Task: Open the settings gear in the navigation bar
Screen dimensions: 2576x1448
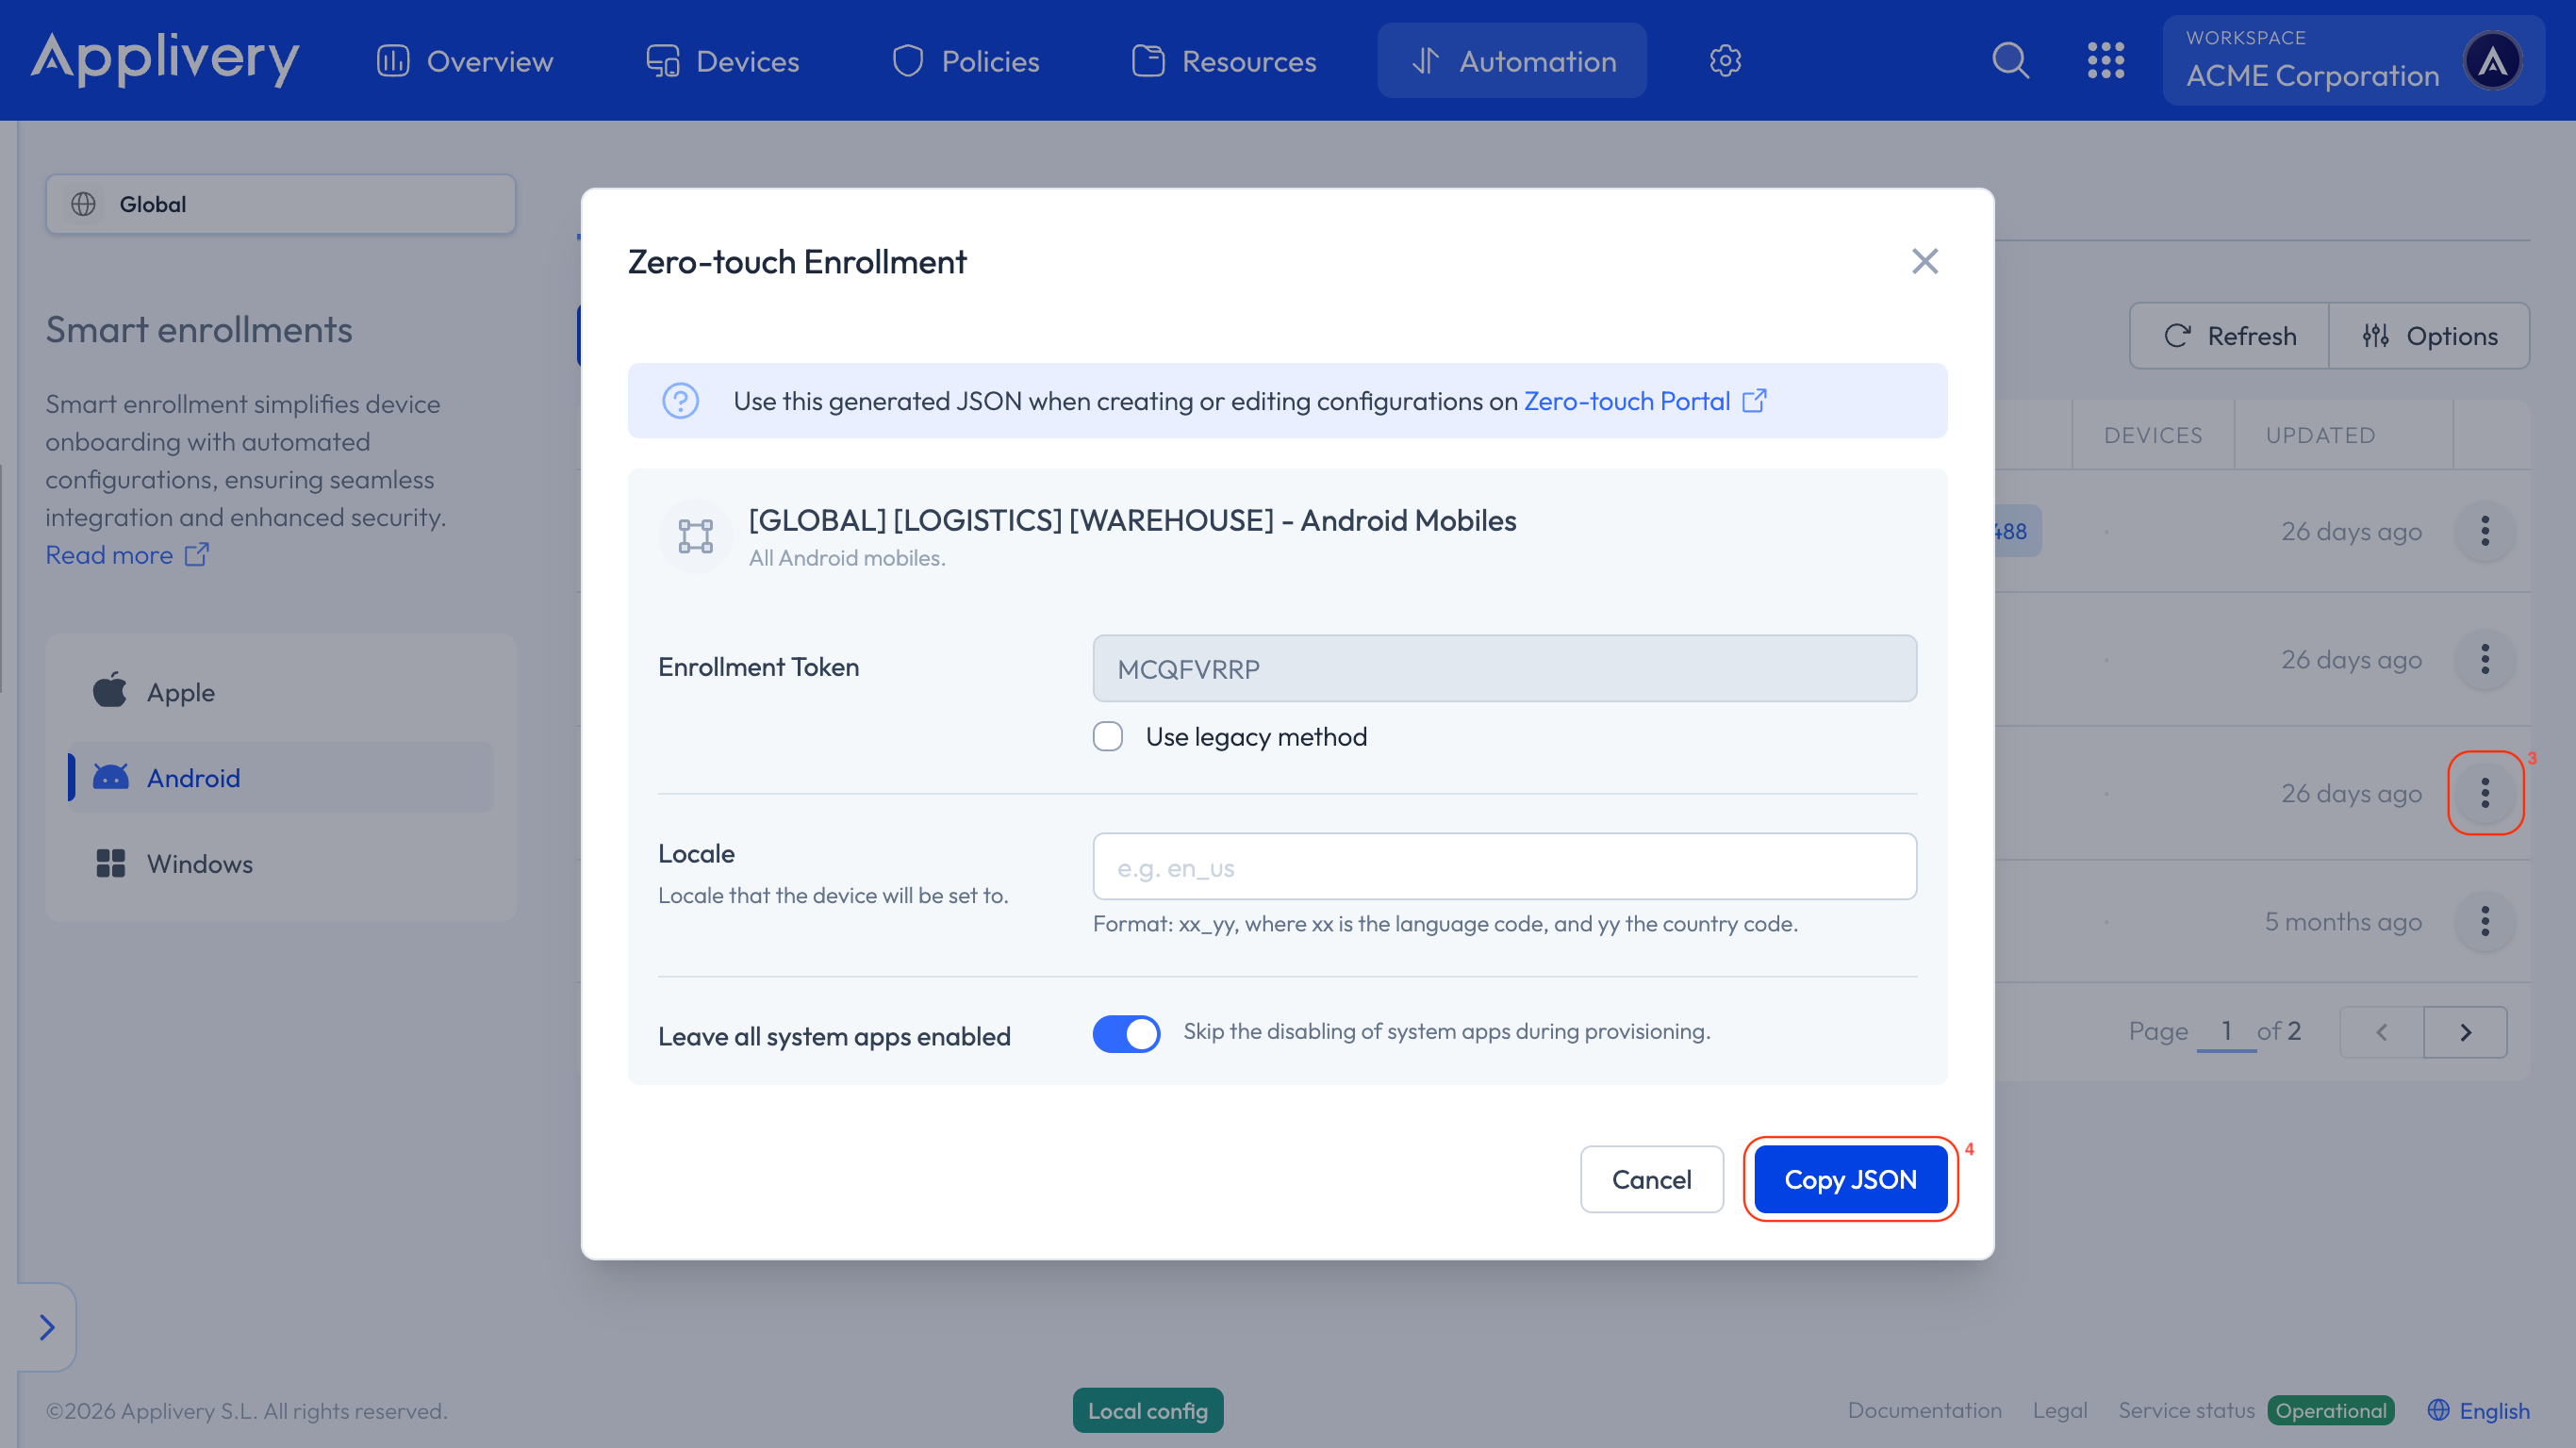Action: [1724, 60]
